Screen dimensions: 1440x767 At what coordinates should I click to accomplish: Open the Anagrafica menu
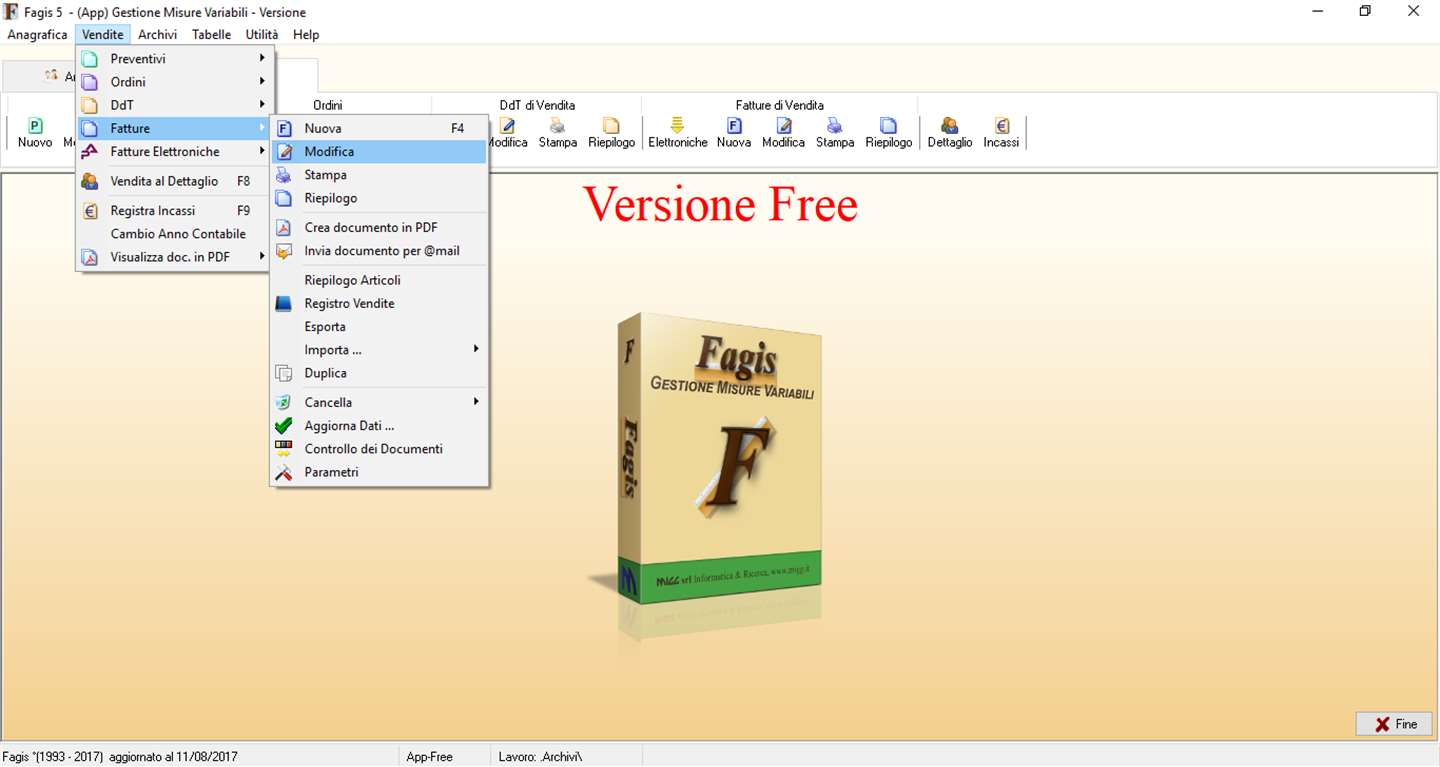tap(38, 34)
